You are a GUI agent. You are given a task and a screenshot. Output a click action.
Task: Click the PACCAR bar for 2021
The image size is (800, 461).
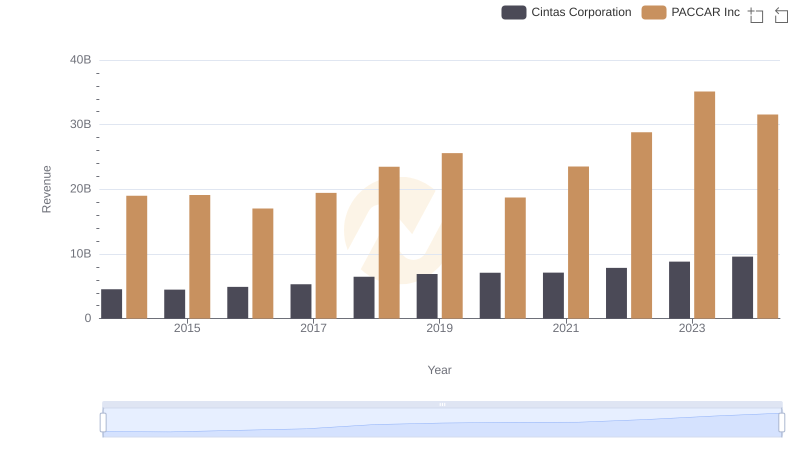(578, 242)
